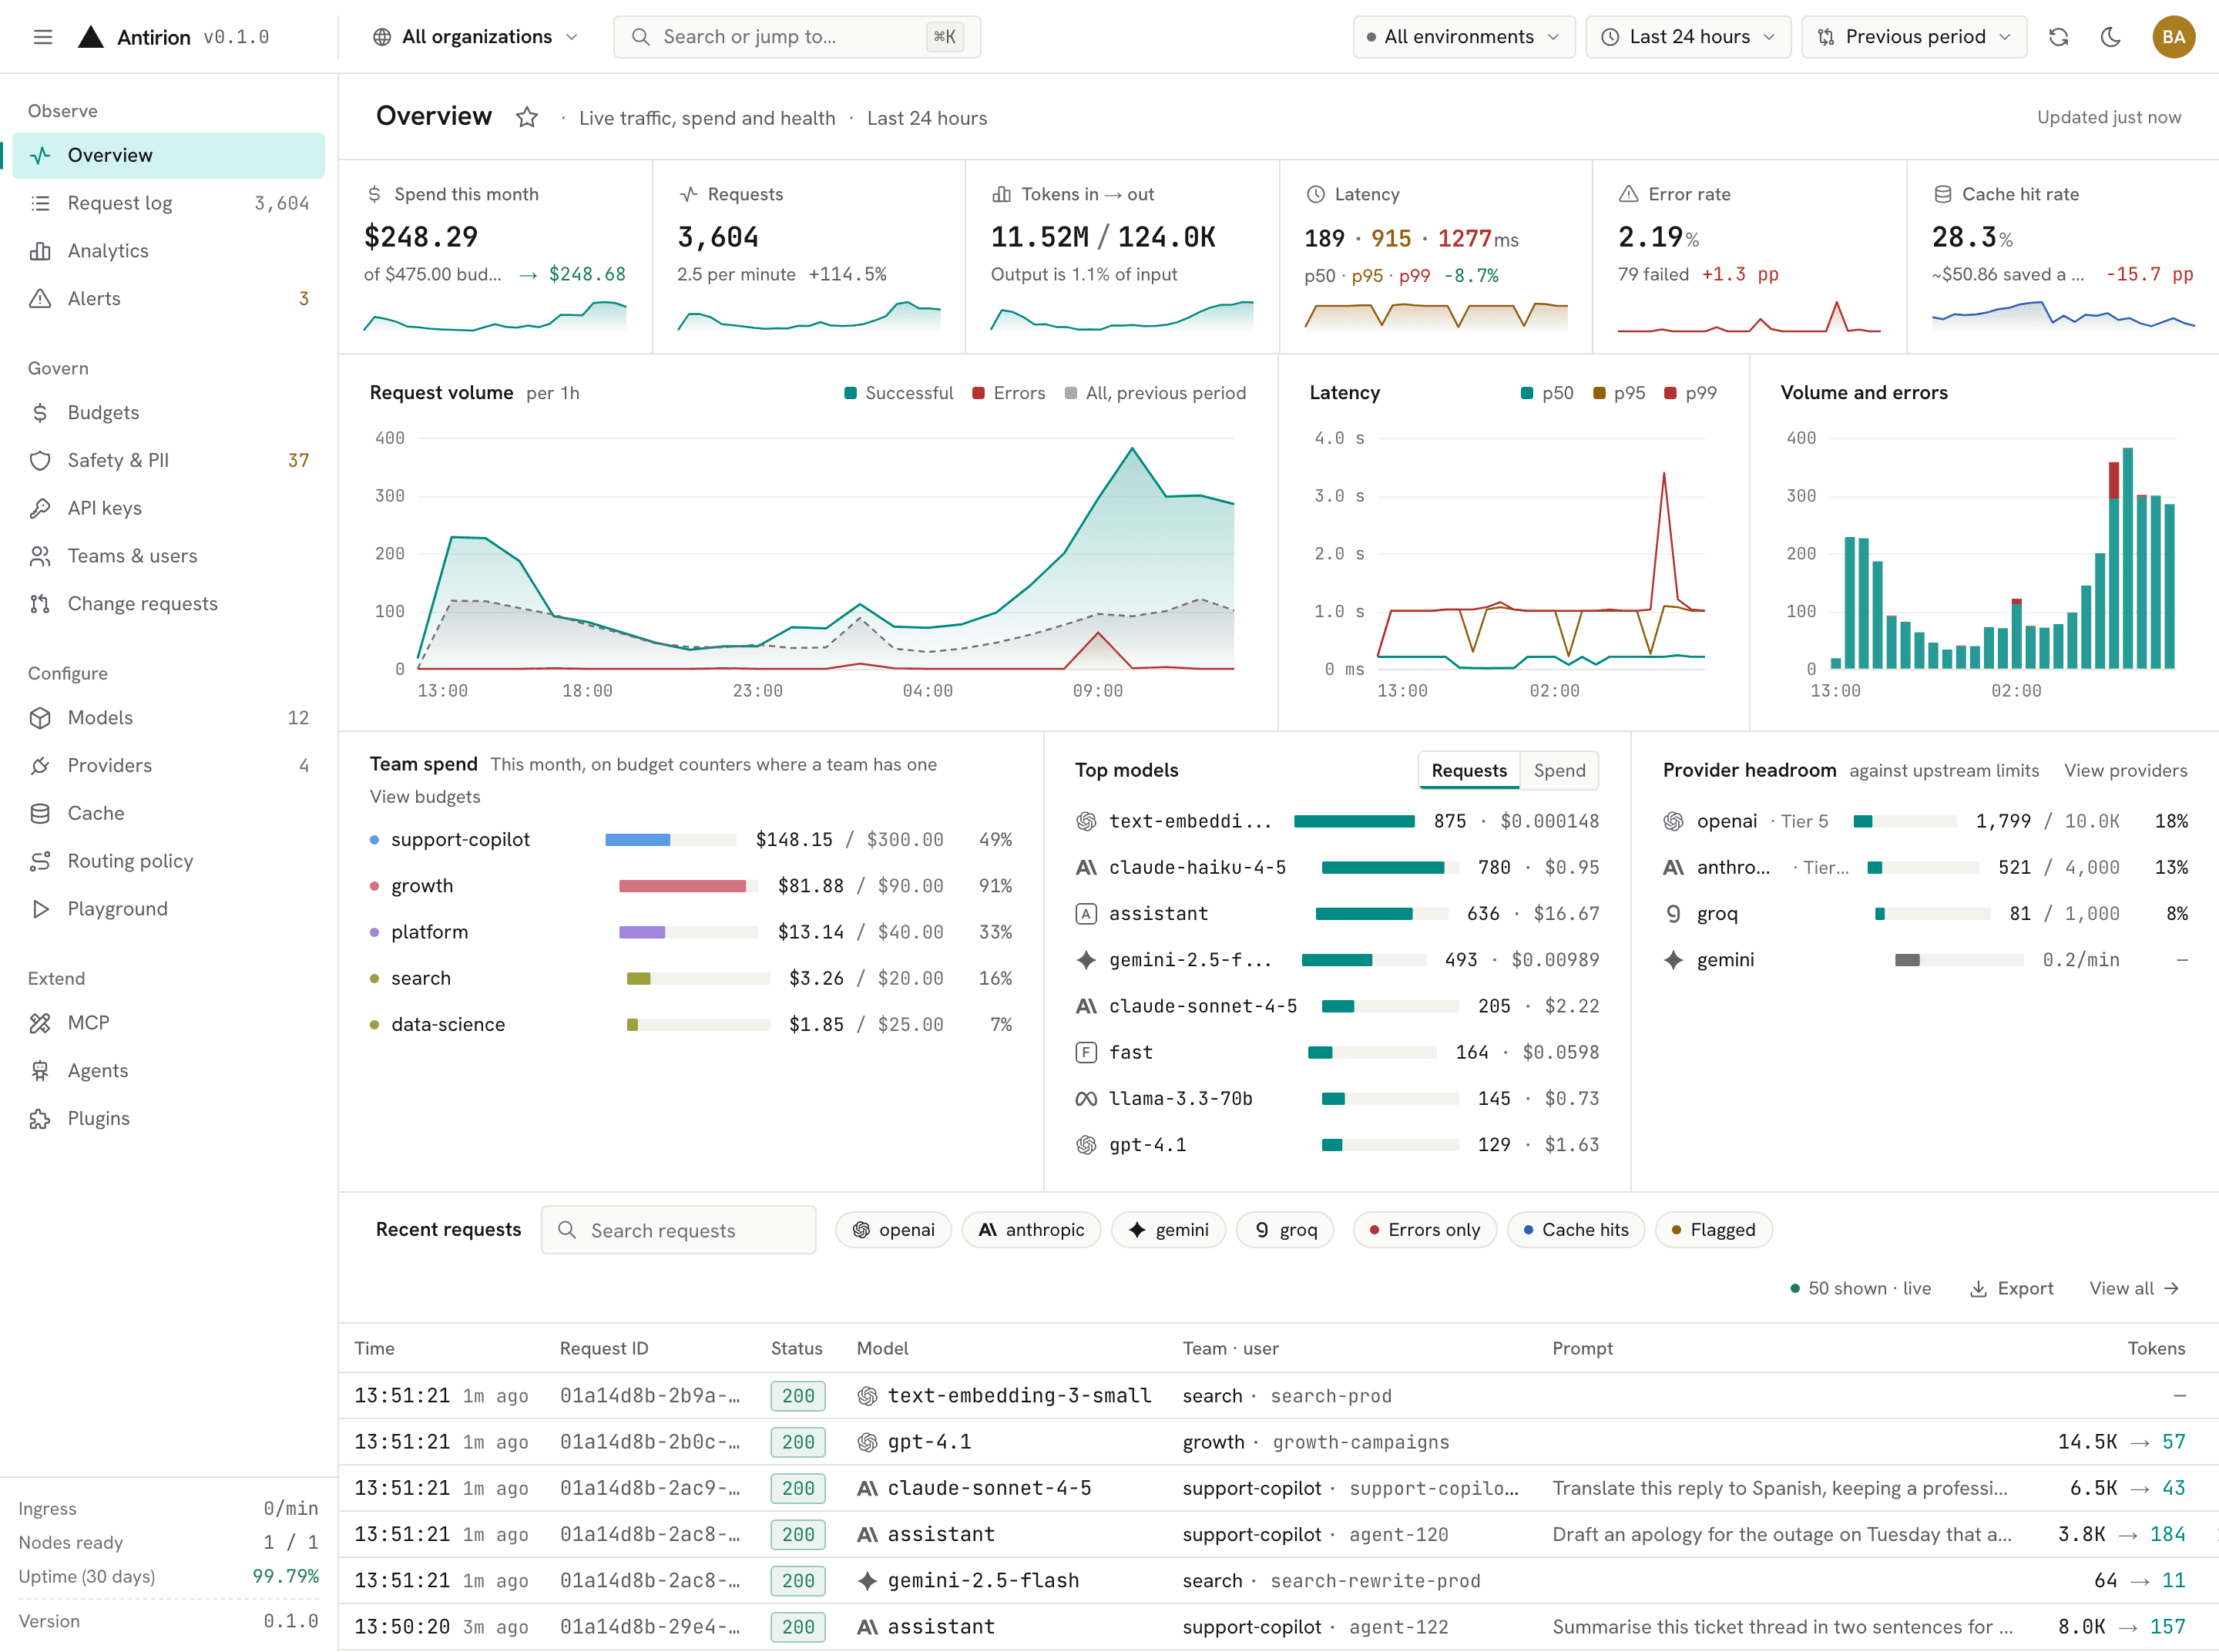Open the Last 24 hours time range dropdown
This screenshot has height=1652, width=2219.
1687,37
